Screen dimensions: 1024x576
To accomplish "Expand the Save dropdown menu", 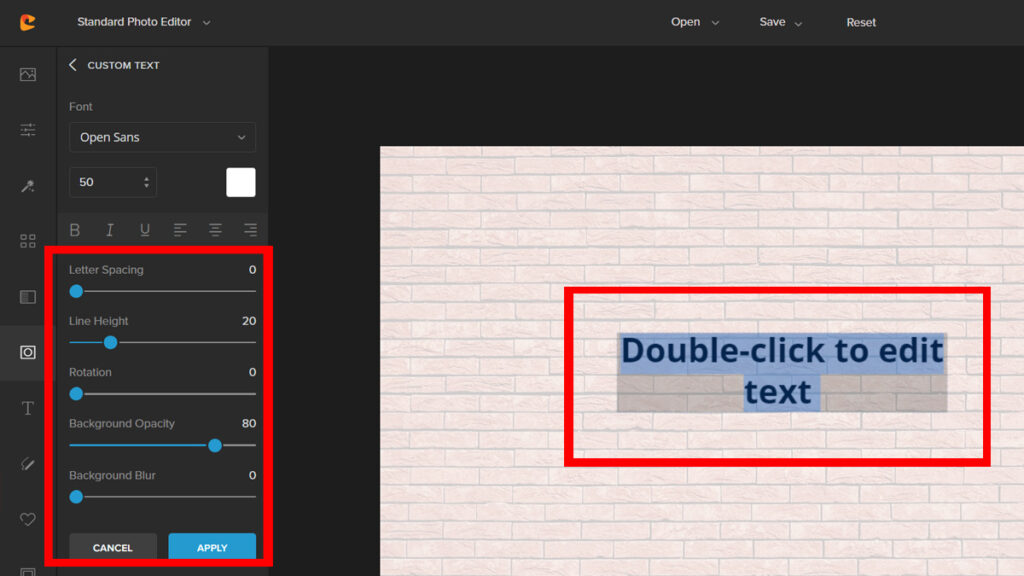I will point(780,22).
